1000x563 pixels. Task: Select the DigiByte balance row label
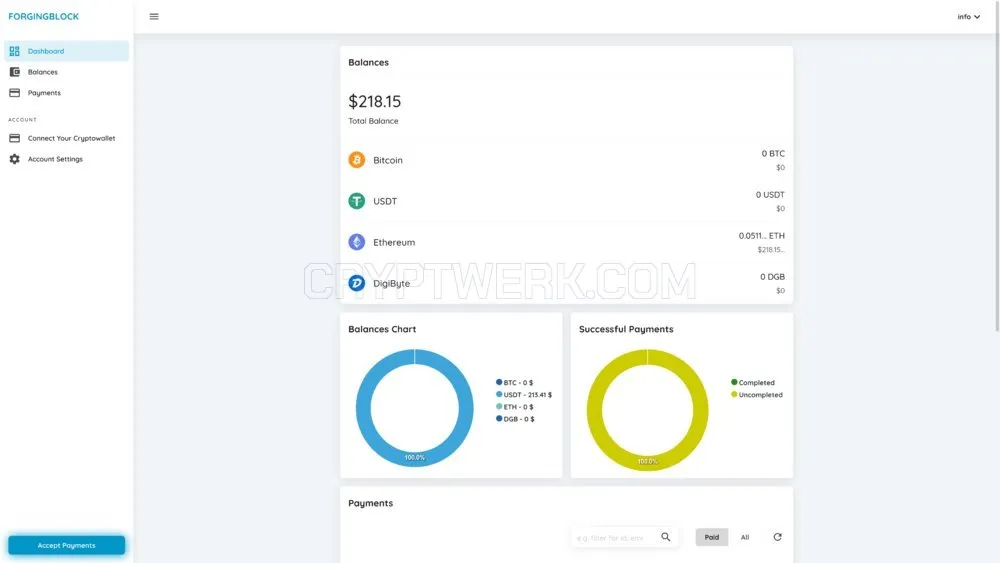click(x=392, y=283)
